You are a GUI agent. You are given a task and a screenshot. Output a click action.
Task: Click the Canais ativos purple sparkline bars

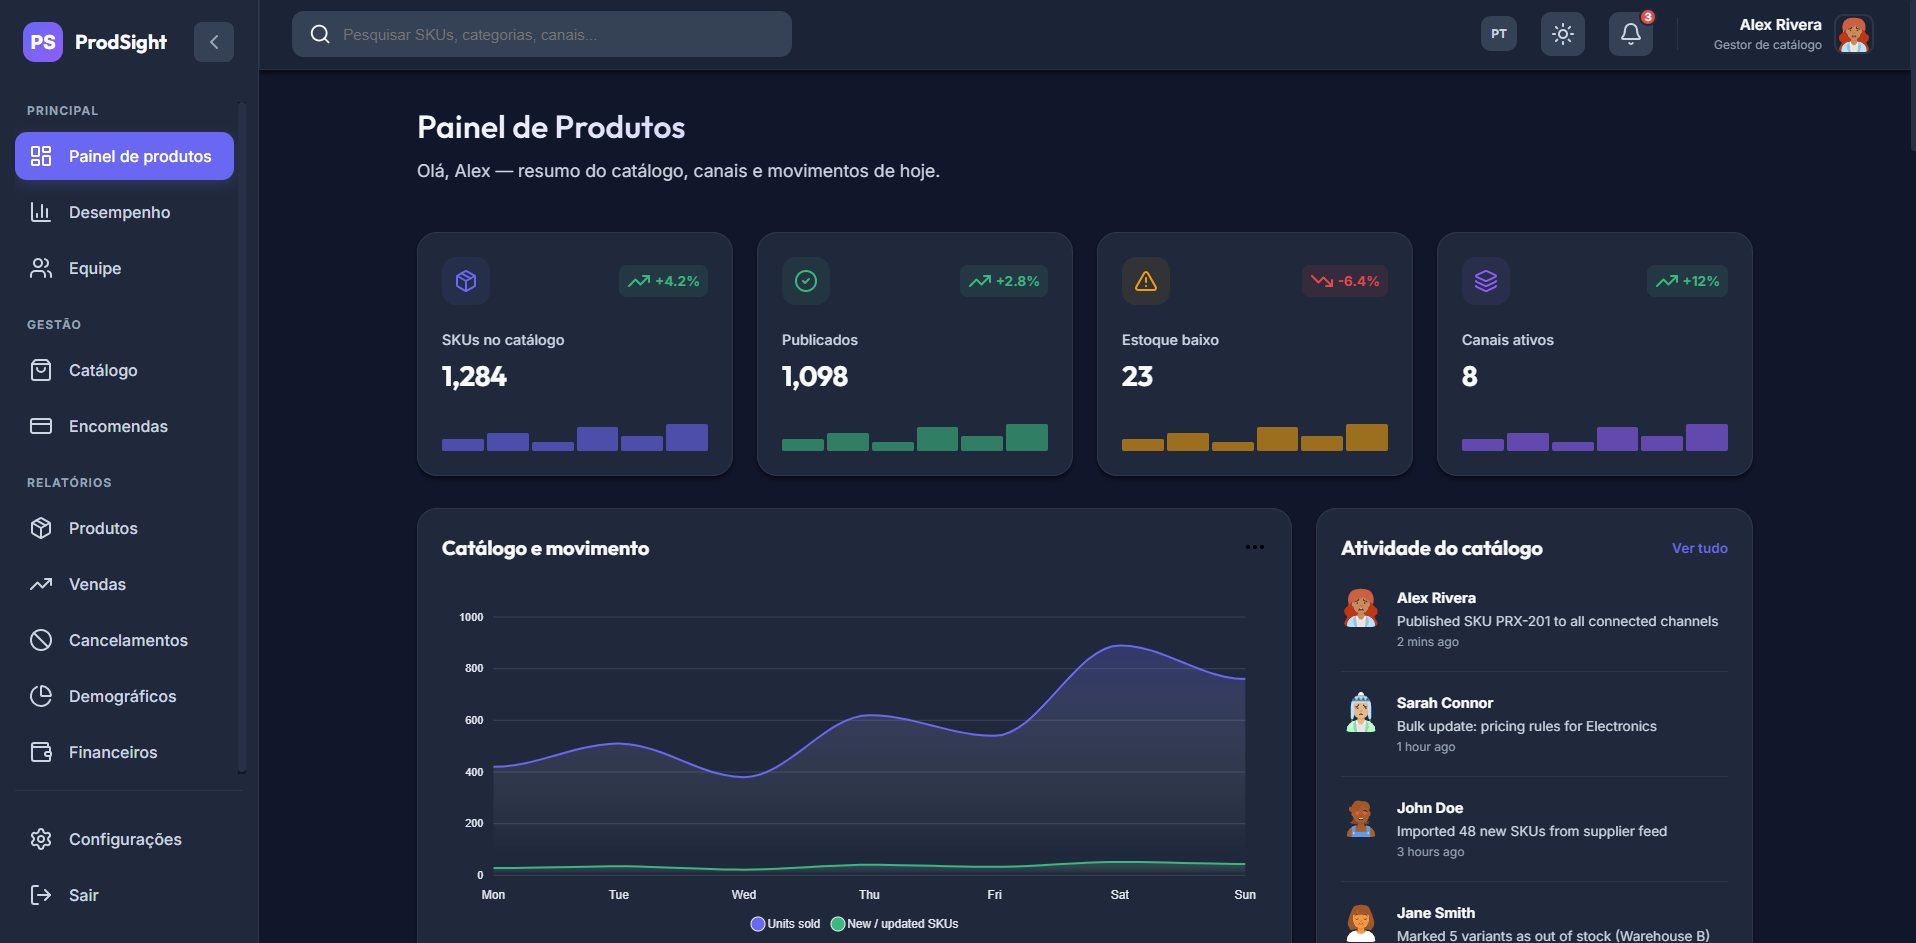(x=1595, y=437)
